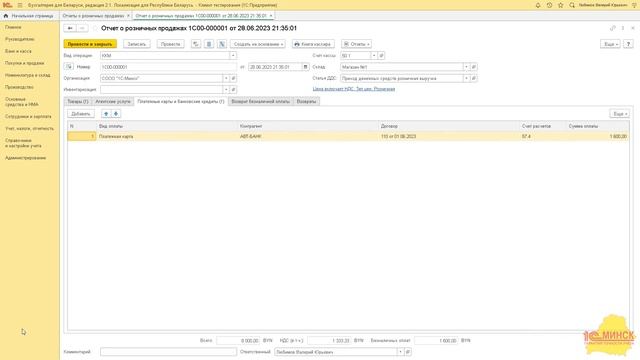This screenshot has height=360, width=640.
Task: Expand the Вид операции dropdown
Action: pos(233,55)
